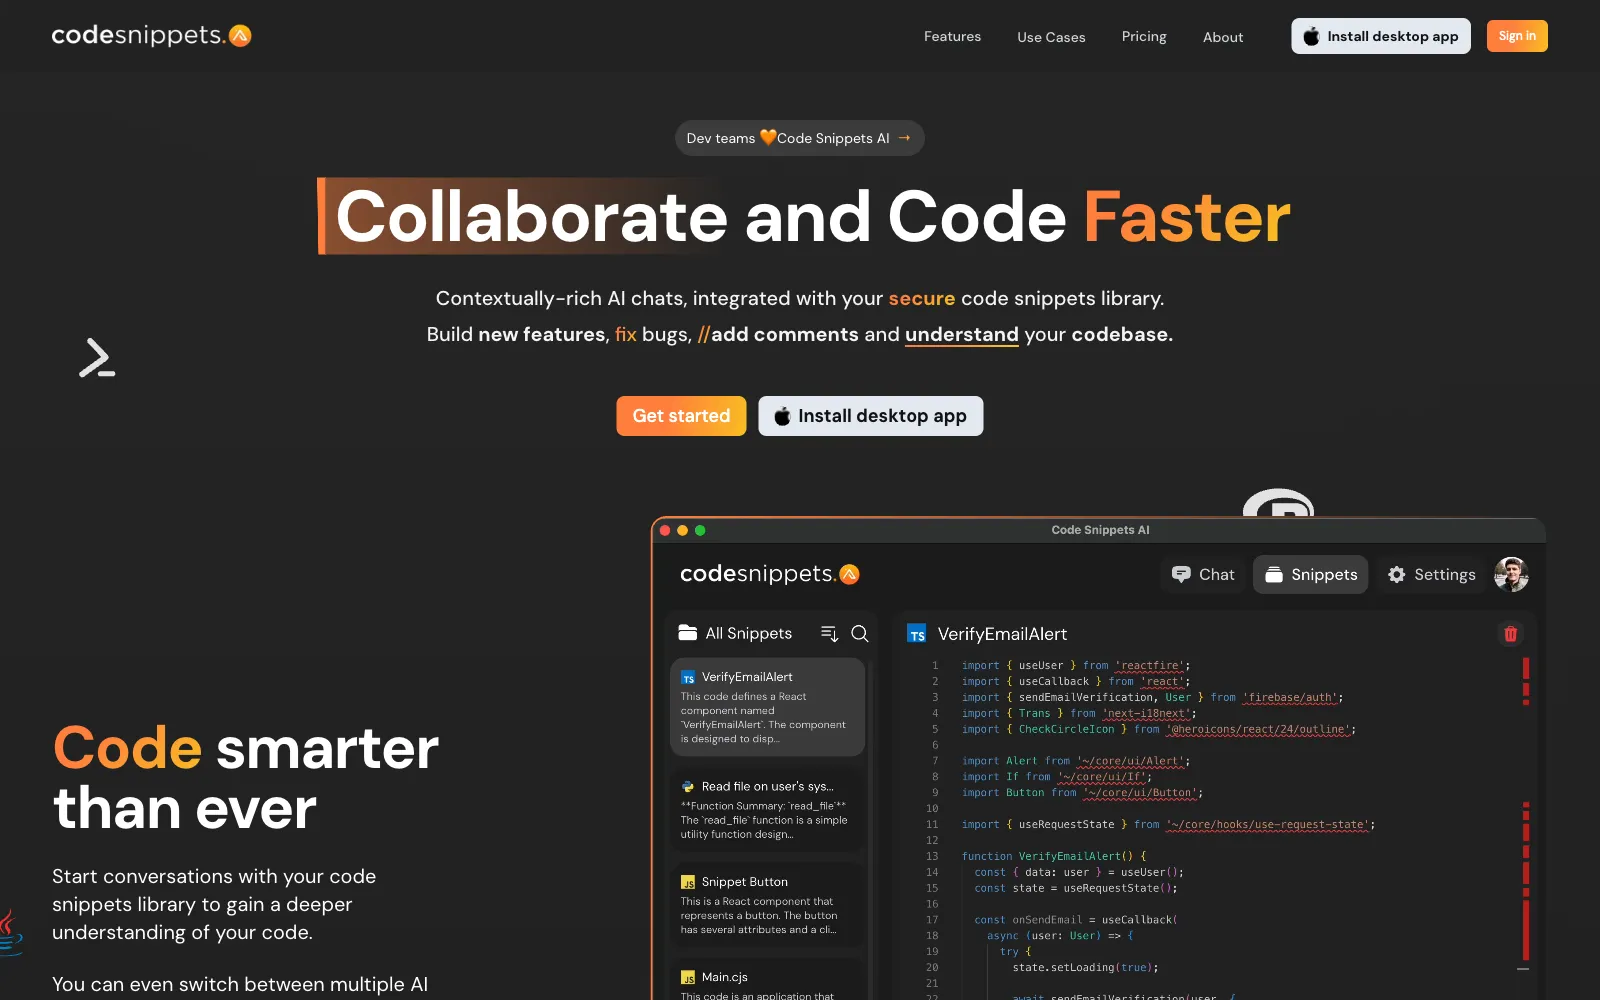Click the Code Snippets AI window title
Viewport: 1600px width, 1000px height.
pos(1100,530)
